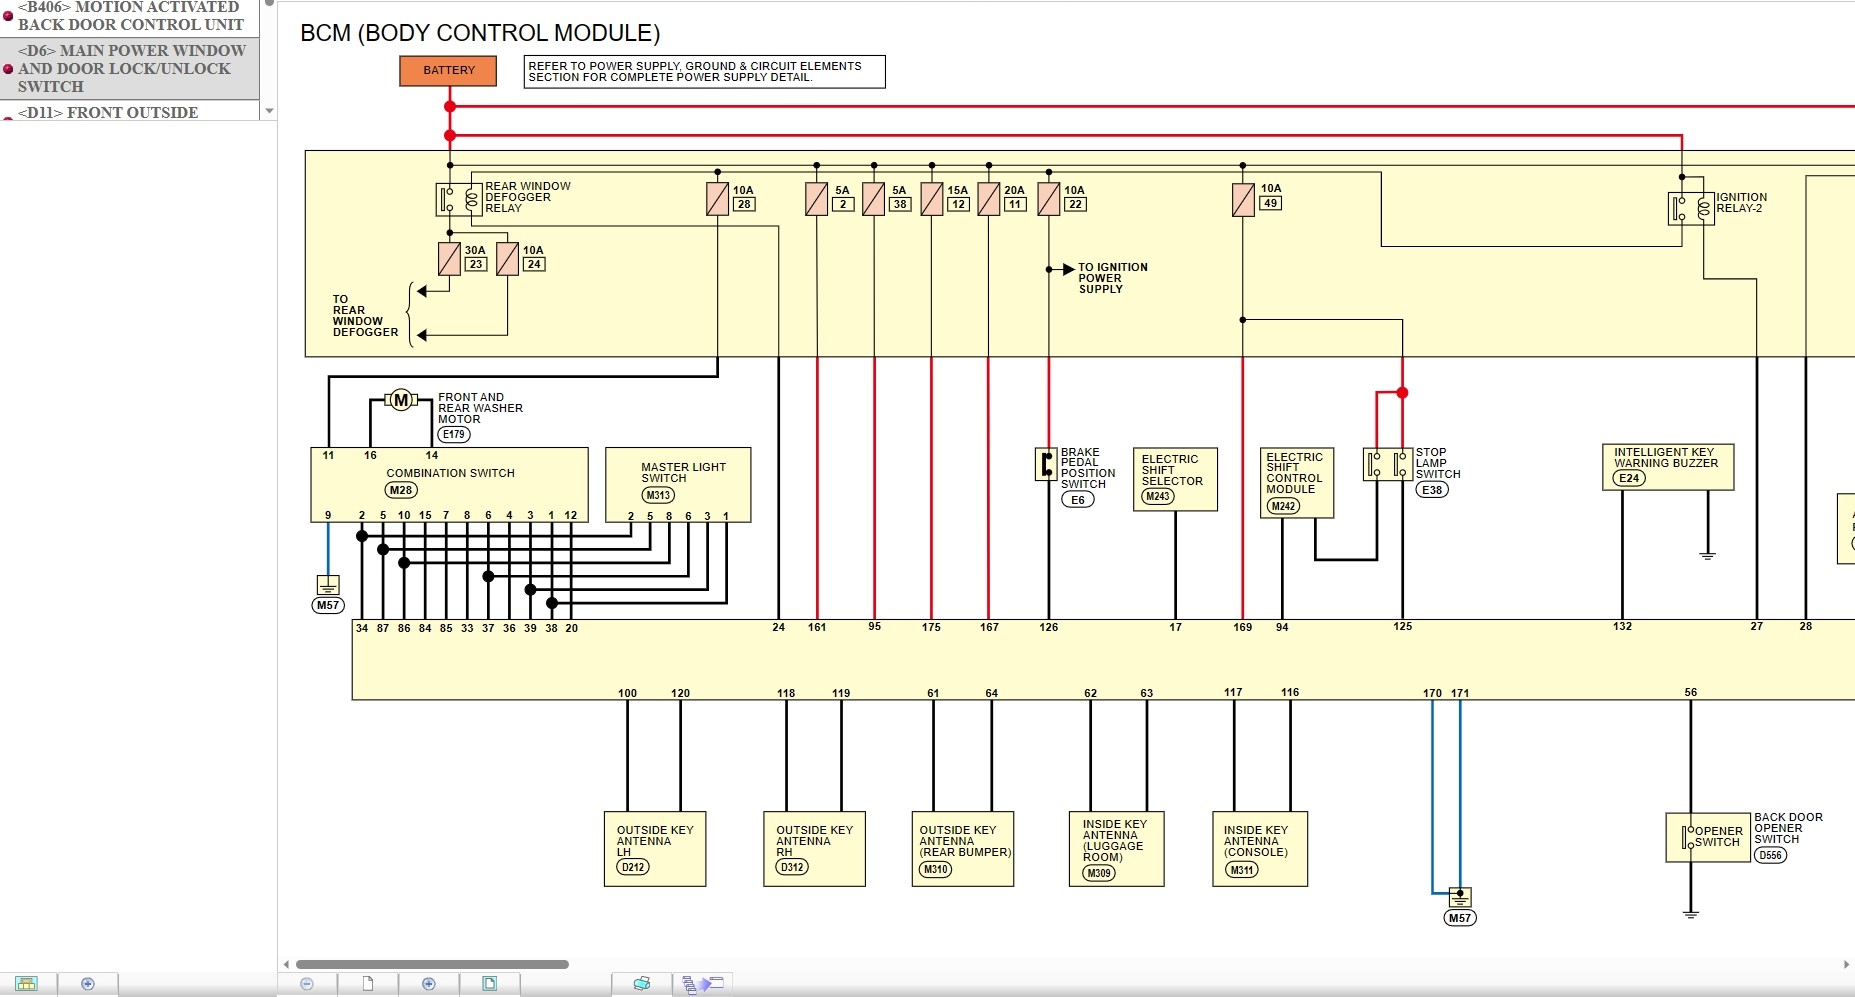Click the export/send diagram icon beside printer
1855x997 pixels.
click(702, 984)
